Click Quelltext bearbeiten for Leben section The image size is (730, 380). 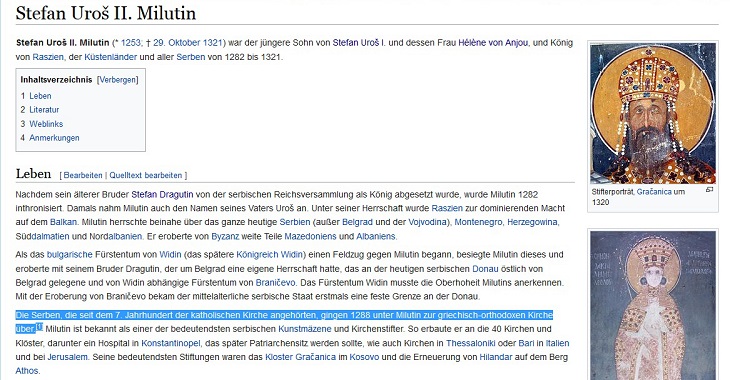pyautogui.click(x=146, y=176)
